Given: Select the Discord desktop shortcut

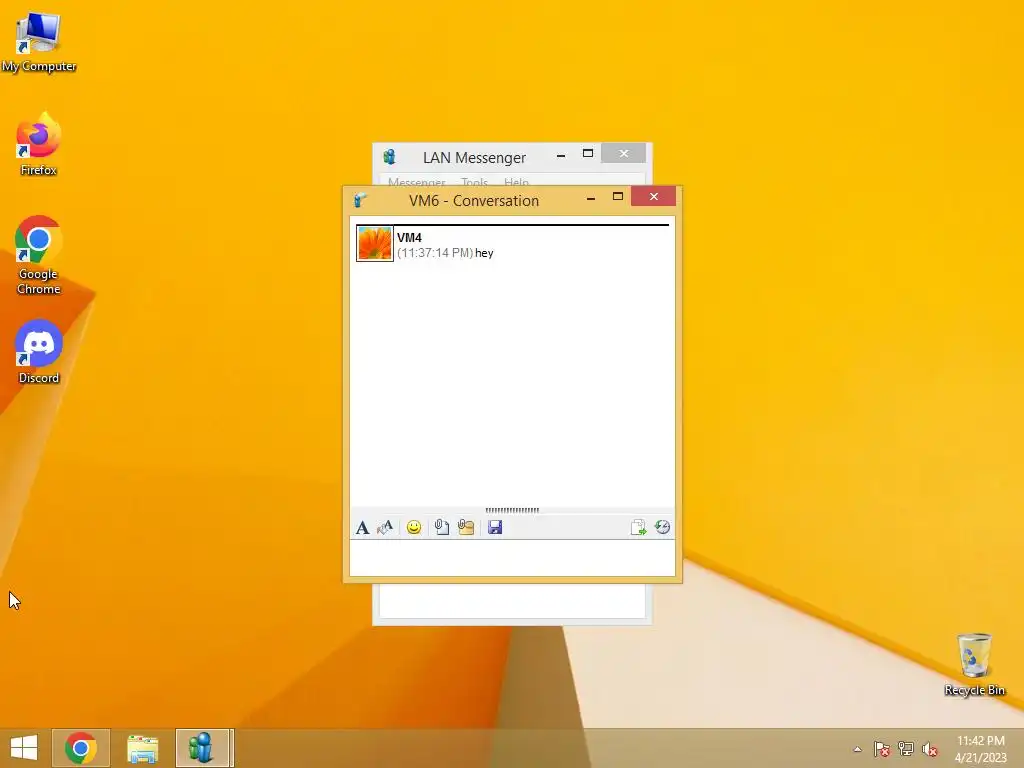Looking at the screenshot, I should click(x=39, y=352).
